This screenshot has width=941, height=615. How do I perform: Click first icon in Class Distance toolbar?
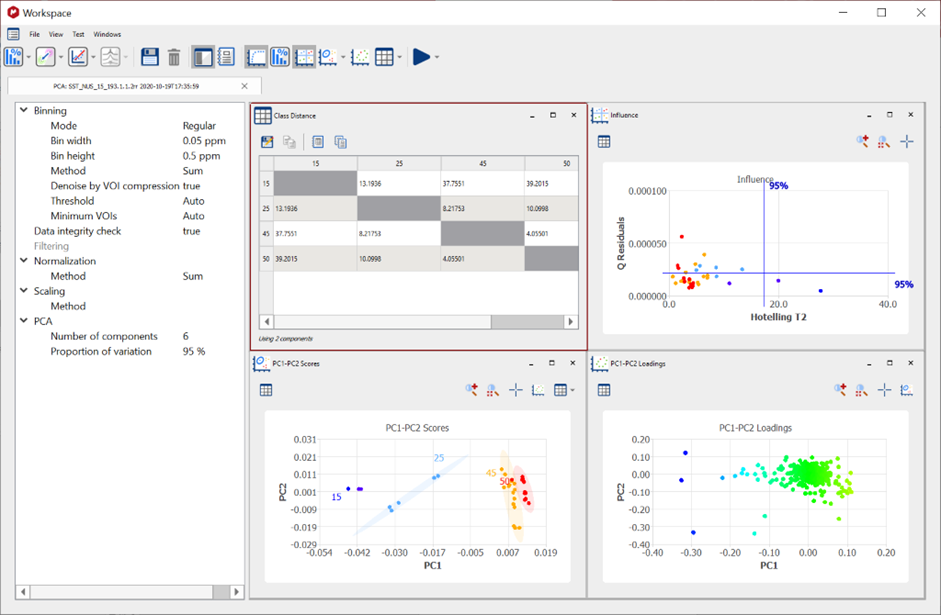pyautogui.click(x=267, y=142)
